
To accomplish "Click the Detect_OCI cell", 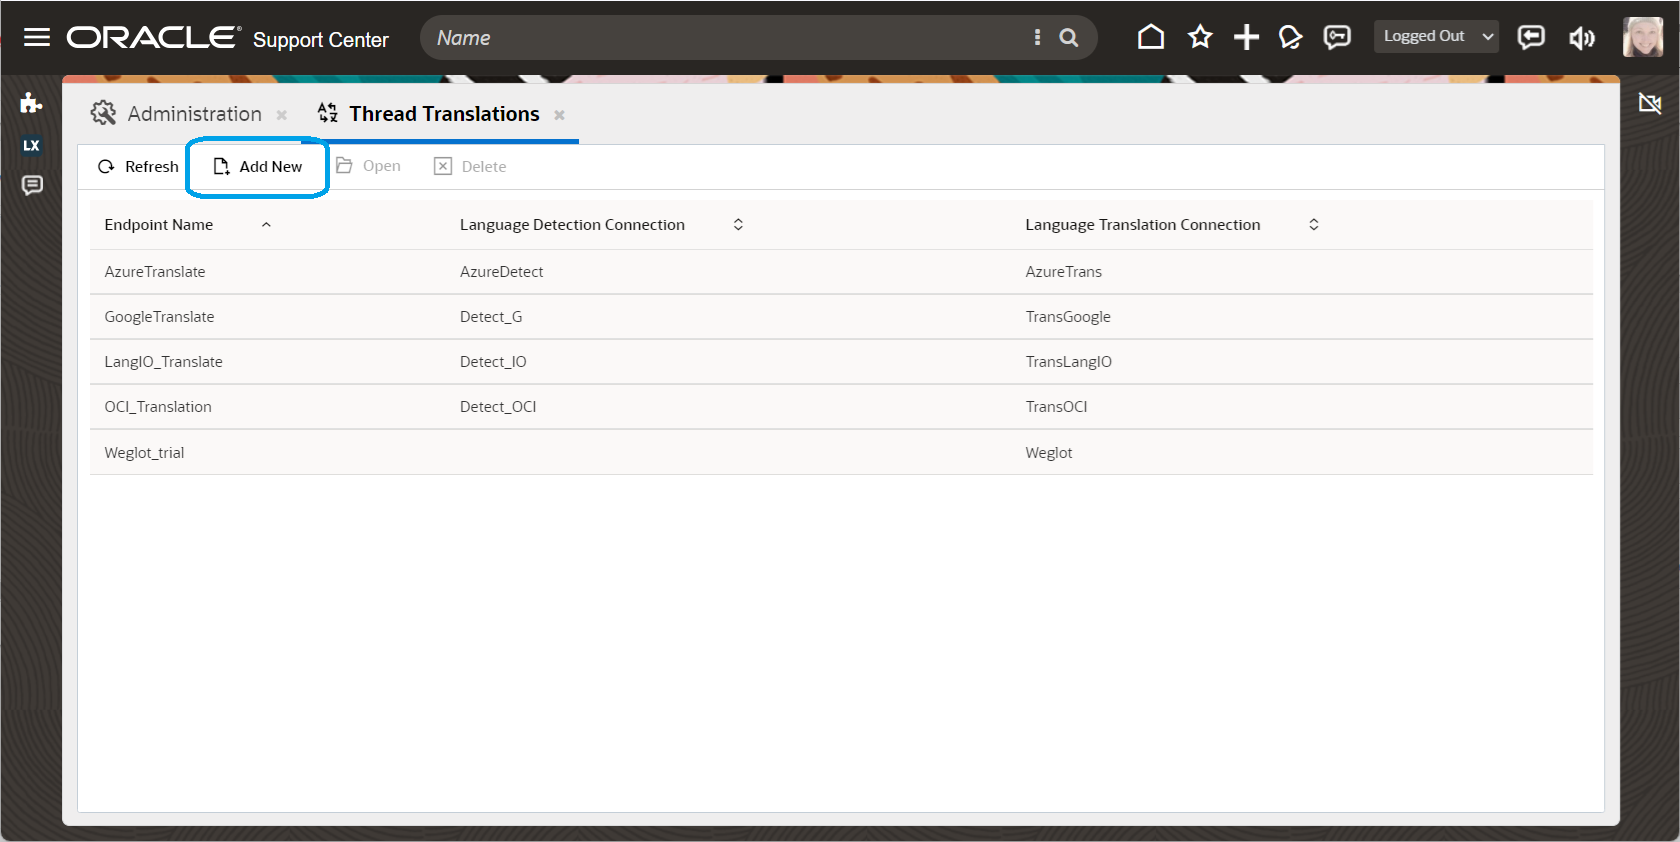I will (498, 407).
